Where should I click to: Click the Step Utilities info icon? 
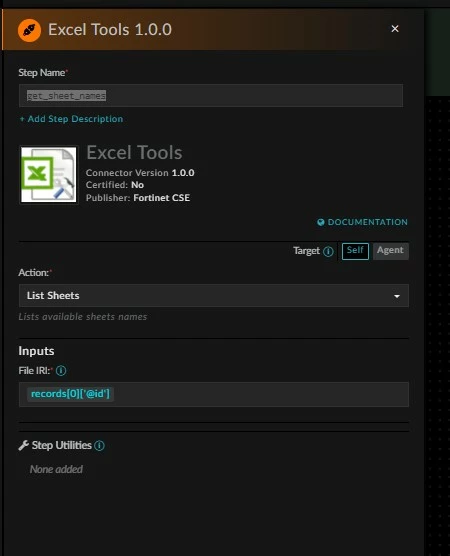coord(100,446)
